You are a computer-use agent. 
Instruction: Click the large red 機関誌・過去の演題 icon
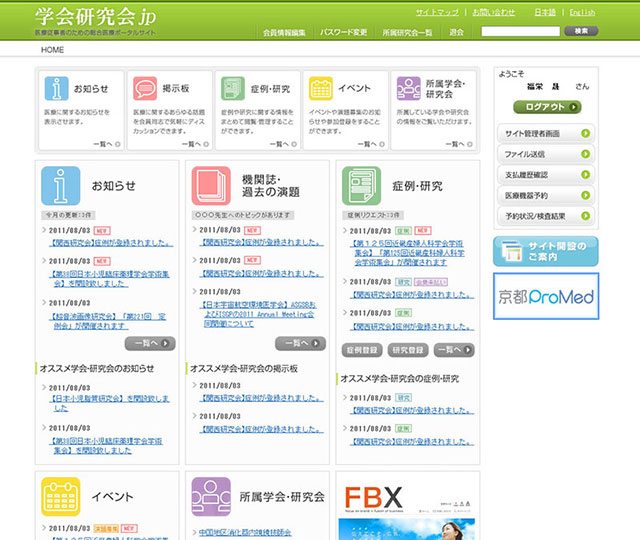(x=210, y=186)
